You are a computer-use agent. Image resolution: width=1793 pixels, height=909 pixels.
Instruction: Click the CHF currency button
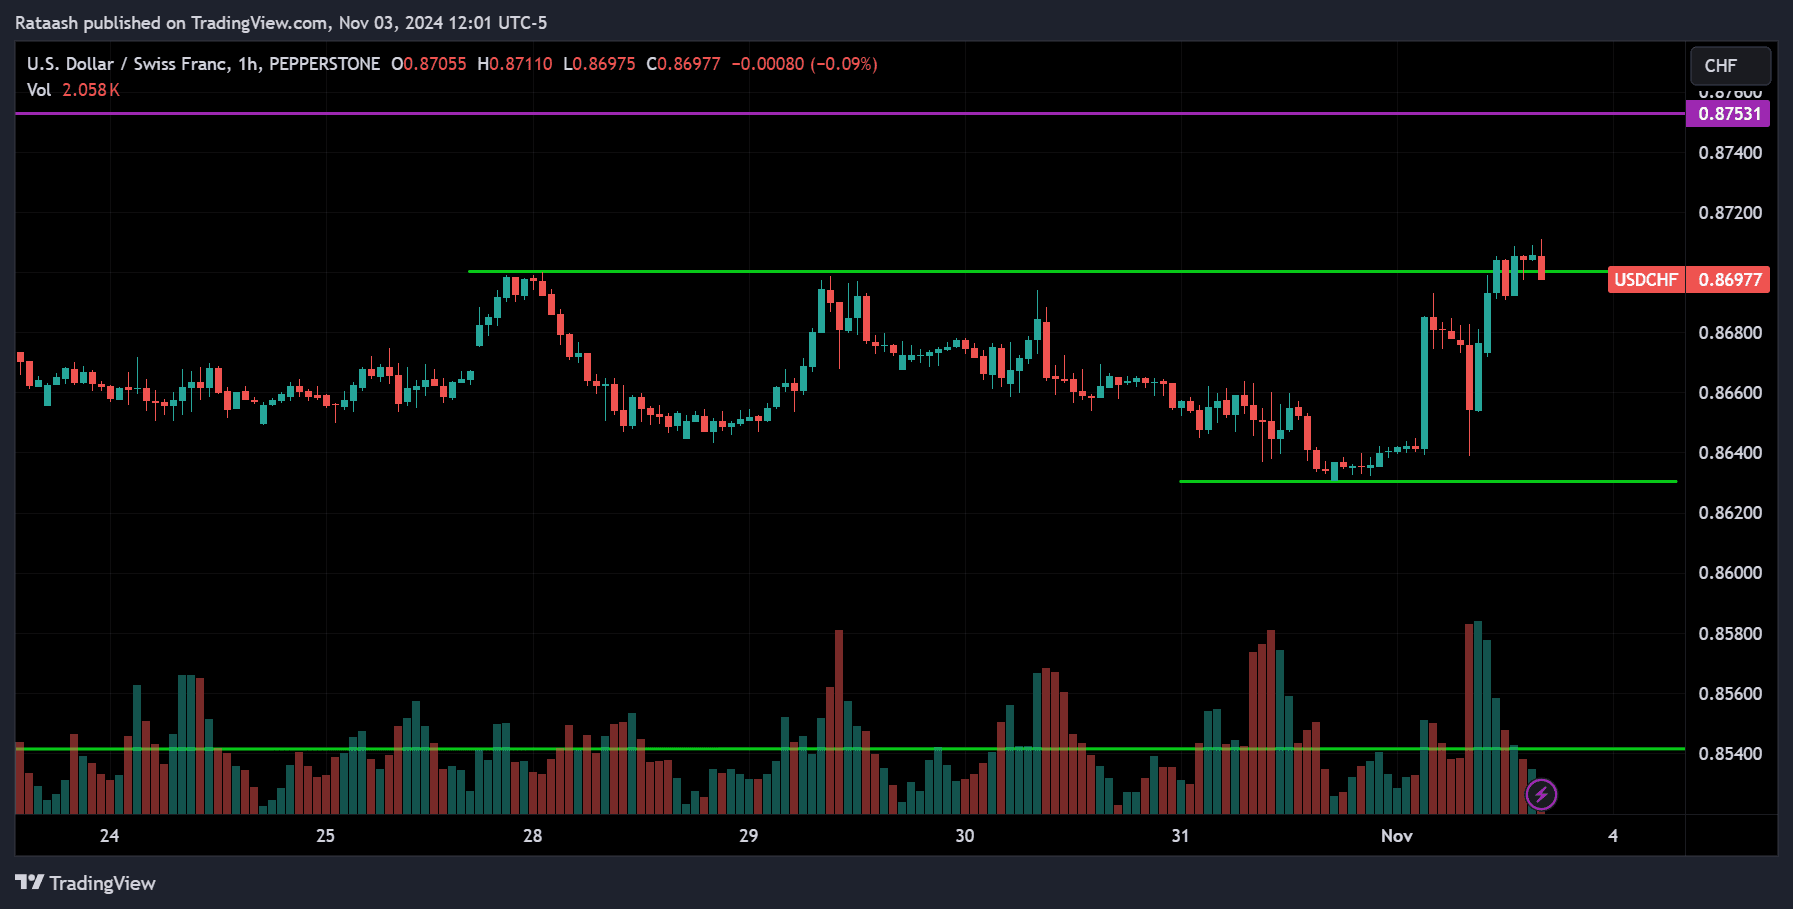[x=1730, y=66]
